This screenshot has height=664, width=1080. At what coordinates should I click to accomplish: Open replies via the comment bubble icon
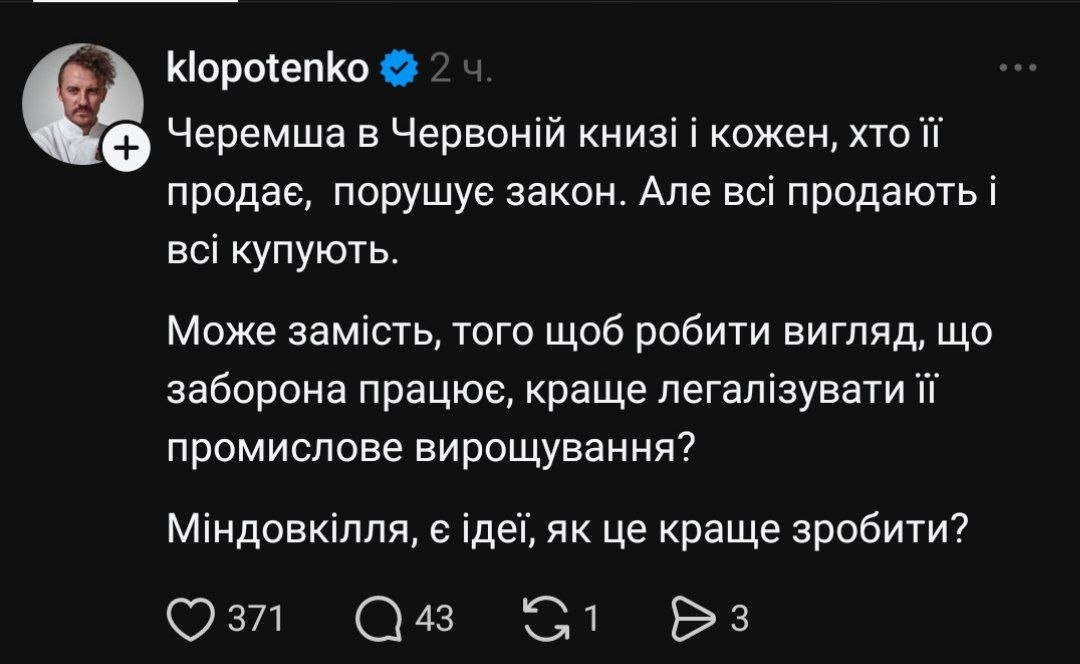375,618
